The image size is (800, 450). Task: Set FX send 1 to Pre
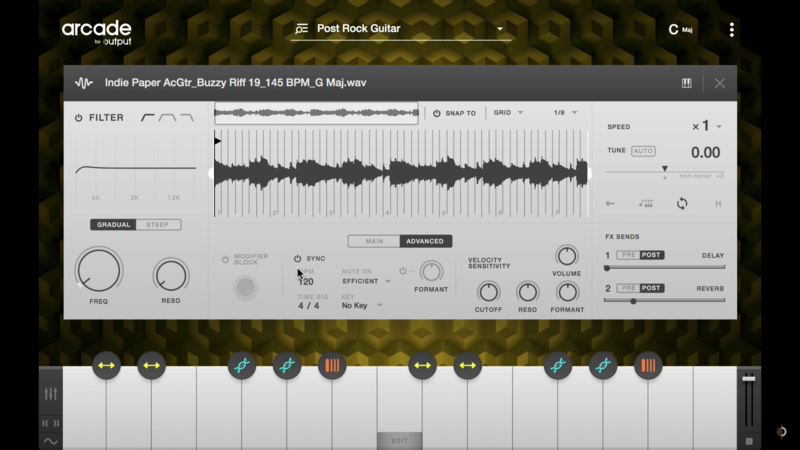(628, 255)
